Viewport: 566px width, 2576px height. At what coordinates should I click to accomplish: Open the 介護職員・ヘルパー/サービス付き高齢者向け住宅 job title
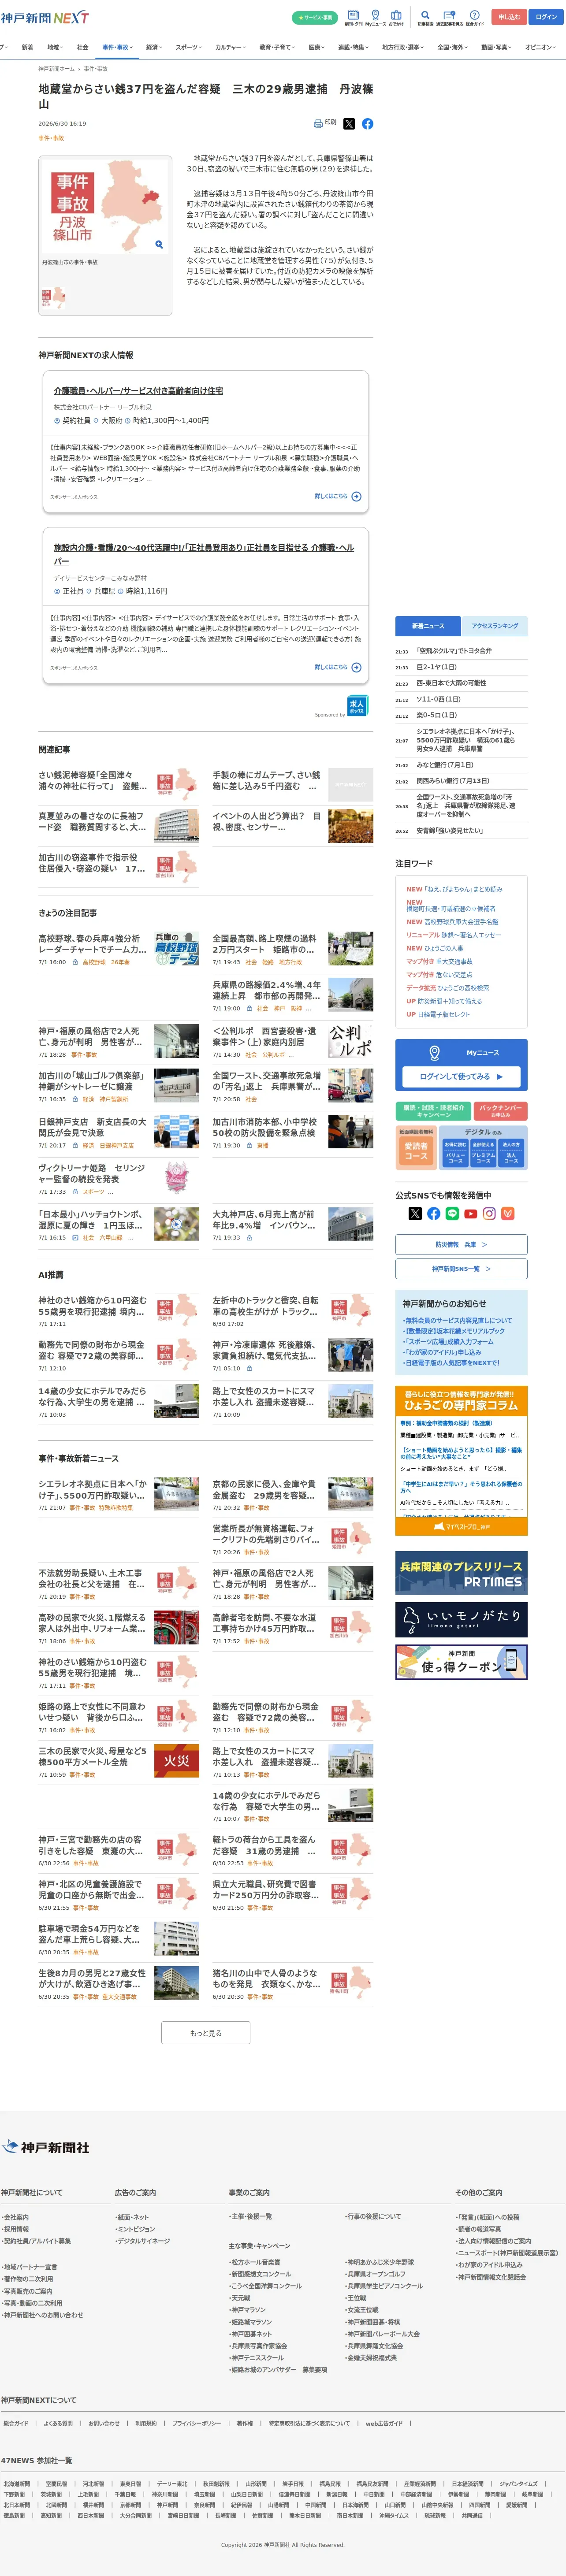[x=138, y=391]
